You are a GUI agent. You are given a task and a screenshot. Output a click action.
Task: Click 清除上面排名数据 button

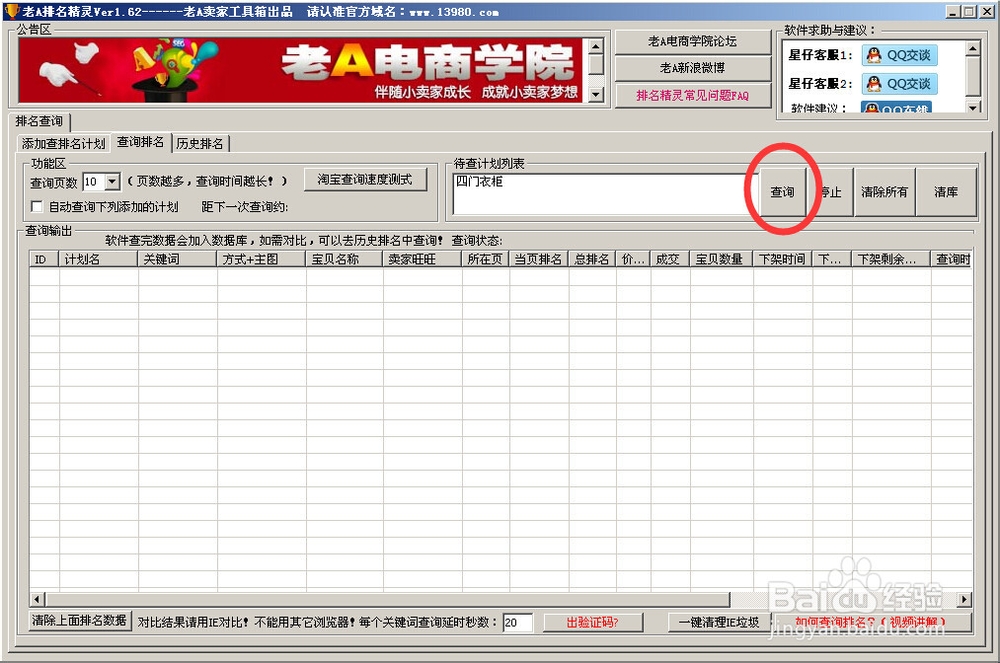pos(80,620)
